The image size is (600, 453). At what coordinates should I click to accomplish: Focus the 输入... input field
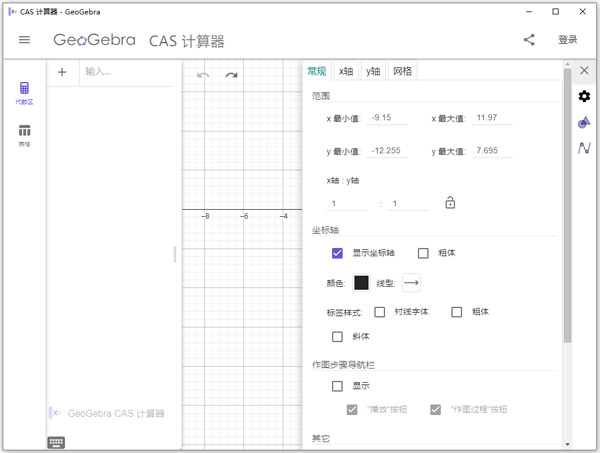(126, 72)
